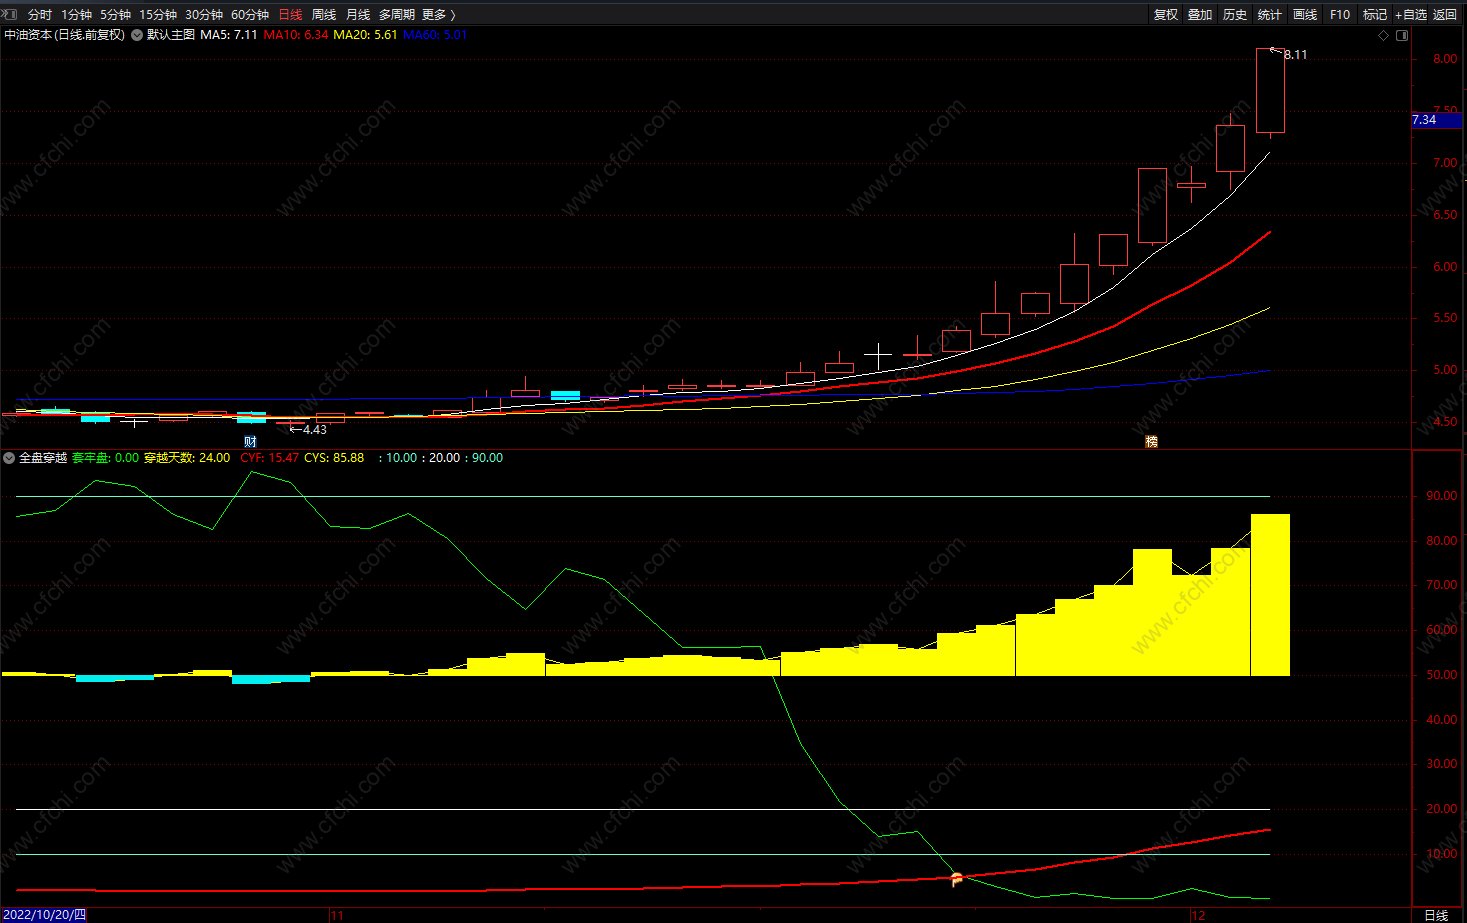Screen dimensions: 1467x923
Task: Select the 5分钟 period
Action: (x=115, y=15)
